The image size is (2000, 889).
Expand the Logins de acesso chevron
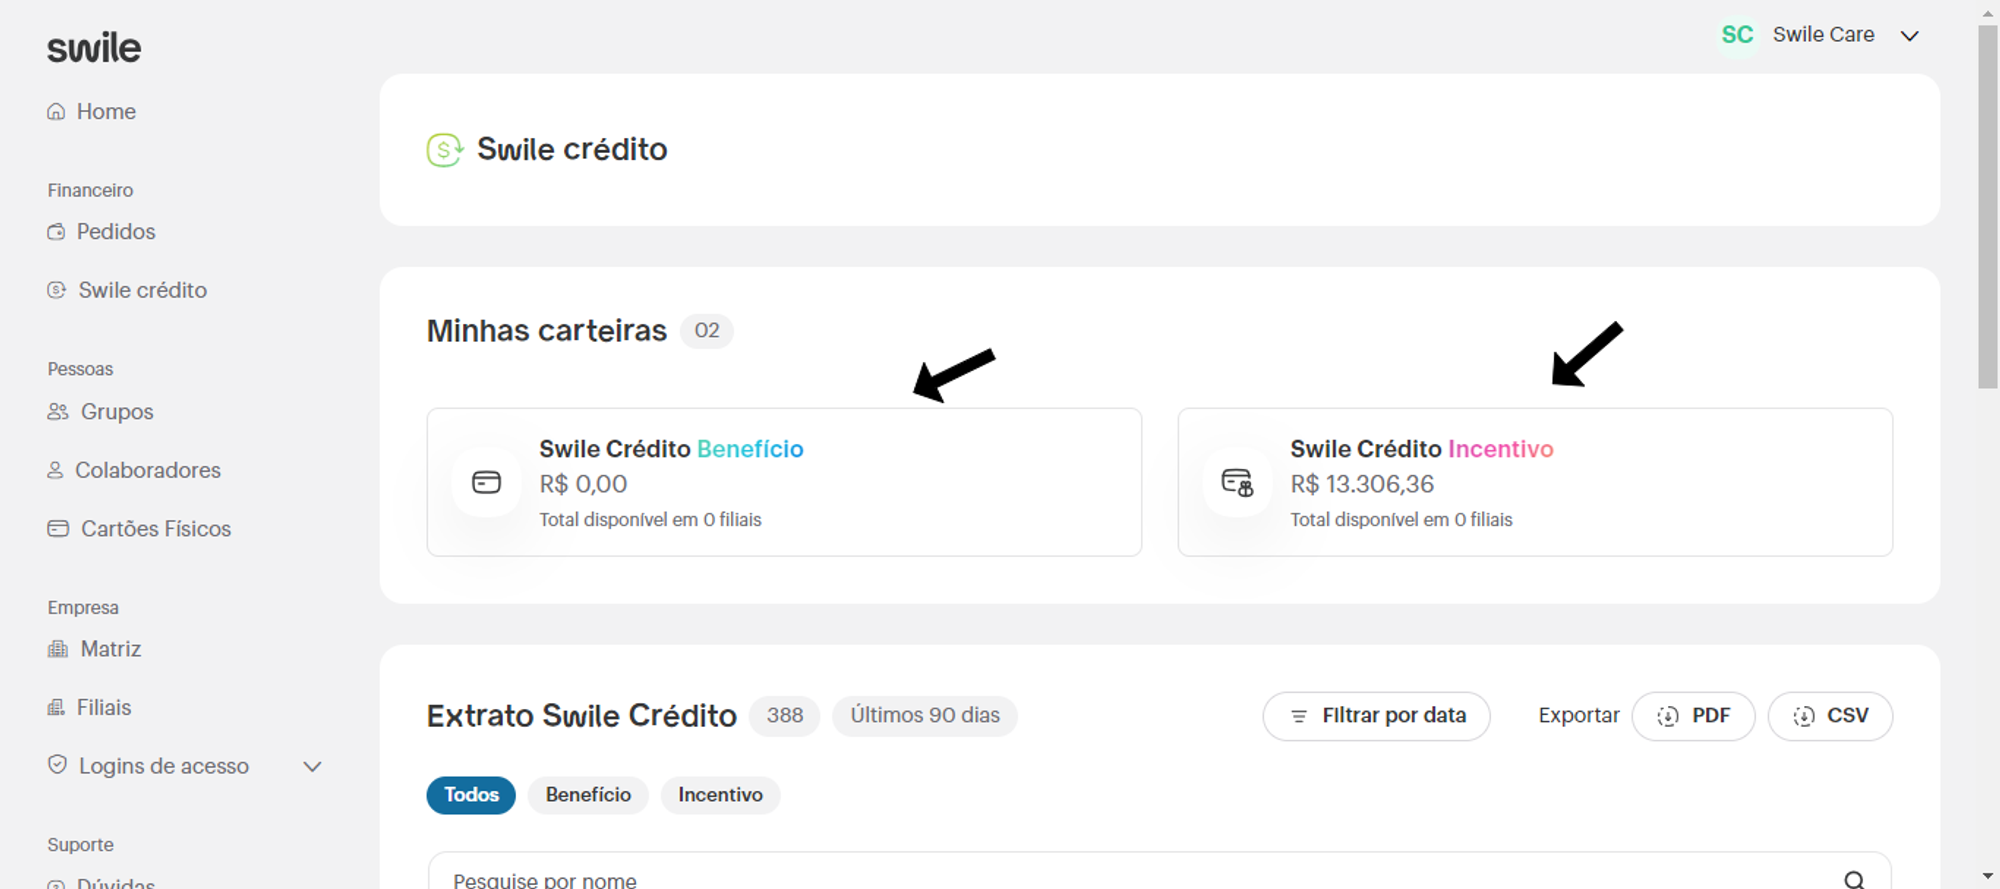click(x=312, y=767)
